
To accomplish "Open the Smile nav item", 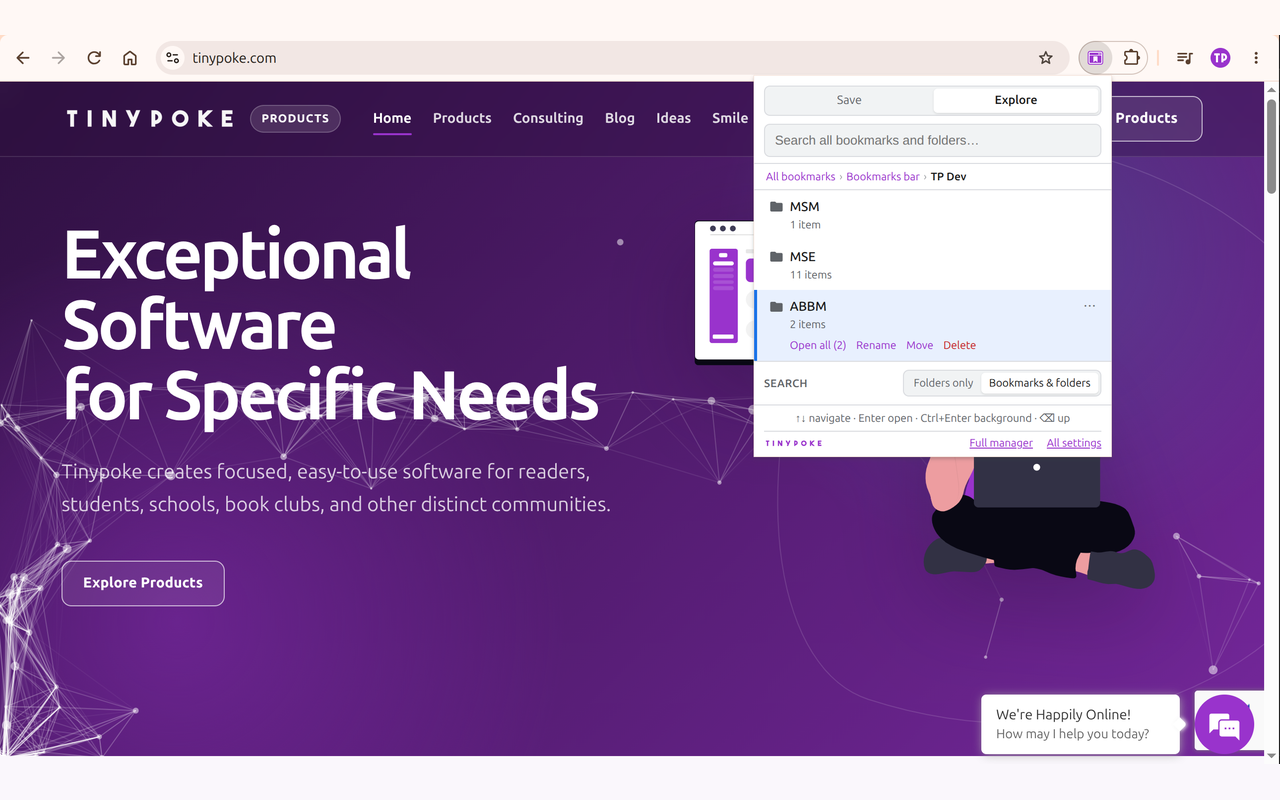I will pos(730,118).
